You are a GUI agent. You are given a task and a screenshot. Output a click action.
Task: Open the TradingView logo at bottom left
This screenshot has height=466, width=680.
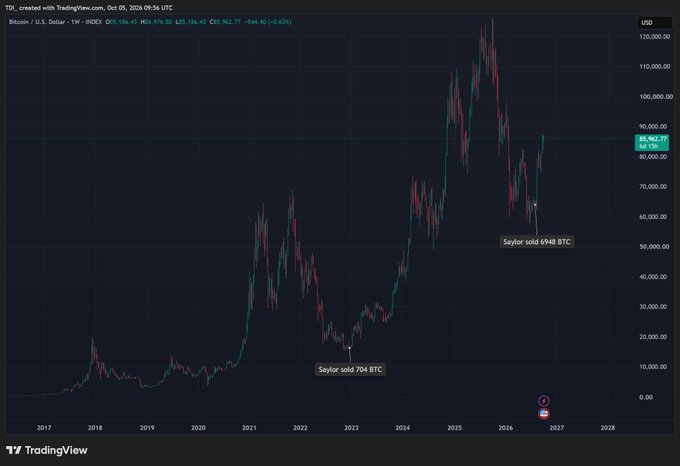[x=47, y=450]
